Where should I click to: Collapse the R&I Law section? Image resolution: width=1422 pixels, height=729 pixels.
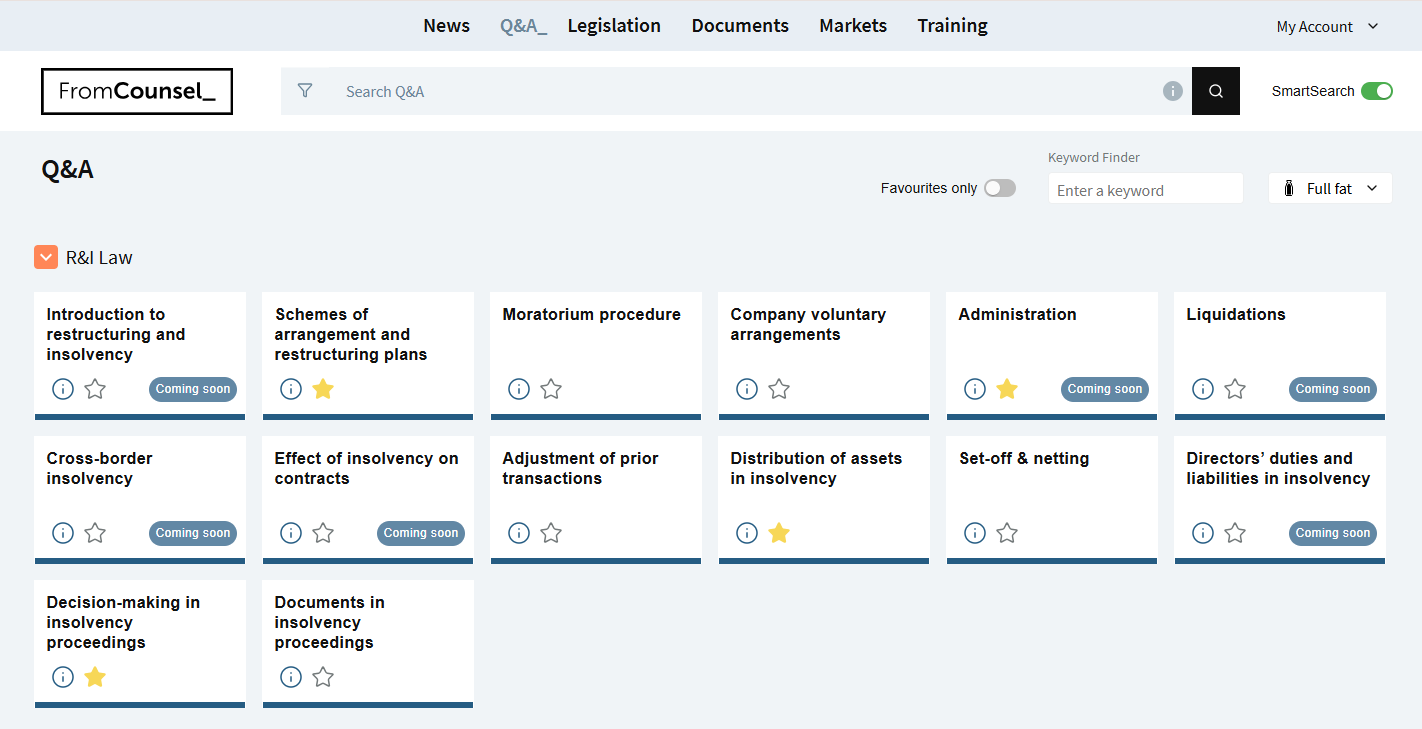click(x=46, y=257)
